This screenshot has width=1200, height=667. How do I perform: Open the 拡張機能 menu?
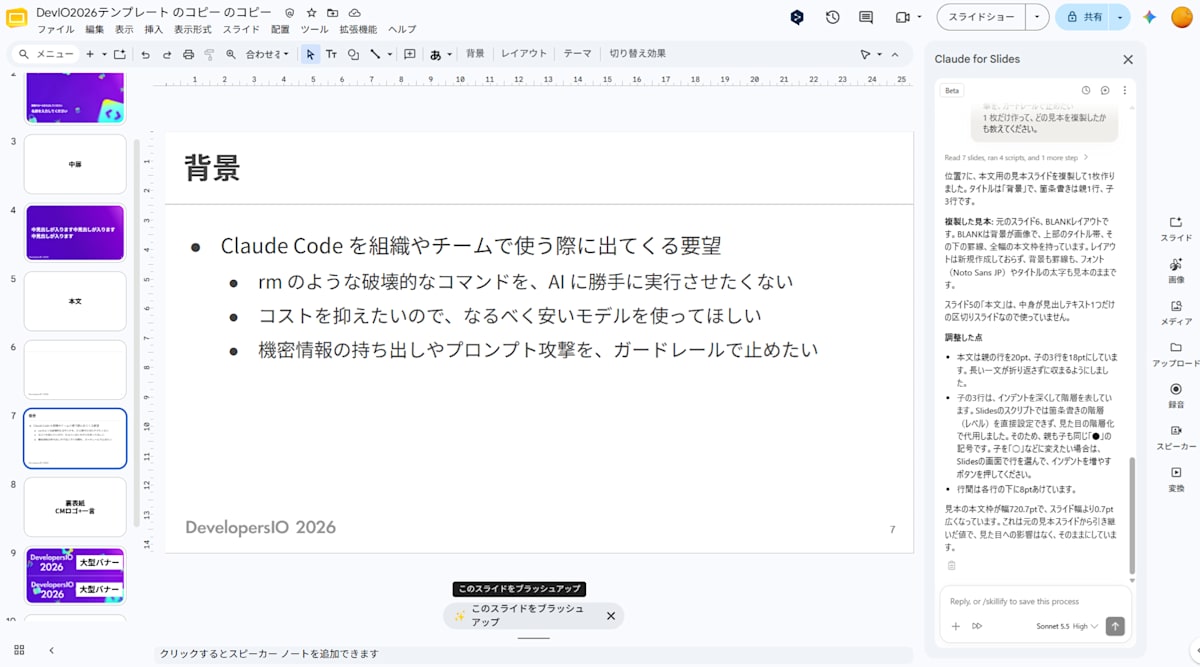(x=358, y=29)
